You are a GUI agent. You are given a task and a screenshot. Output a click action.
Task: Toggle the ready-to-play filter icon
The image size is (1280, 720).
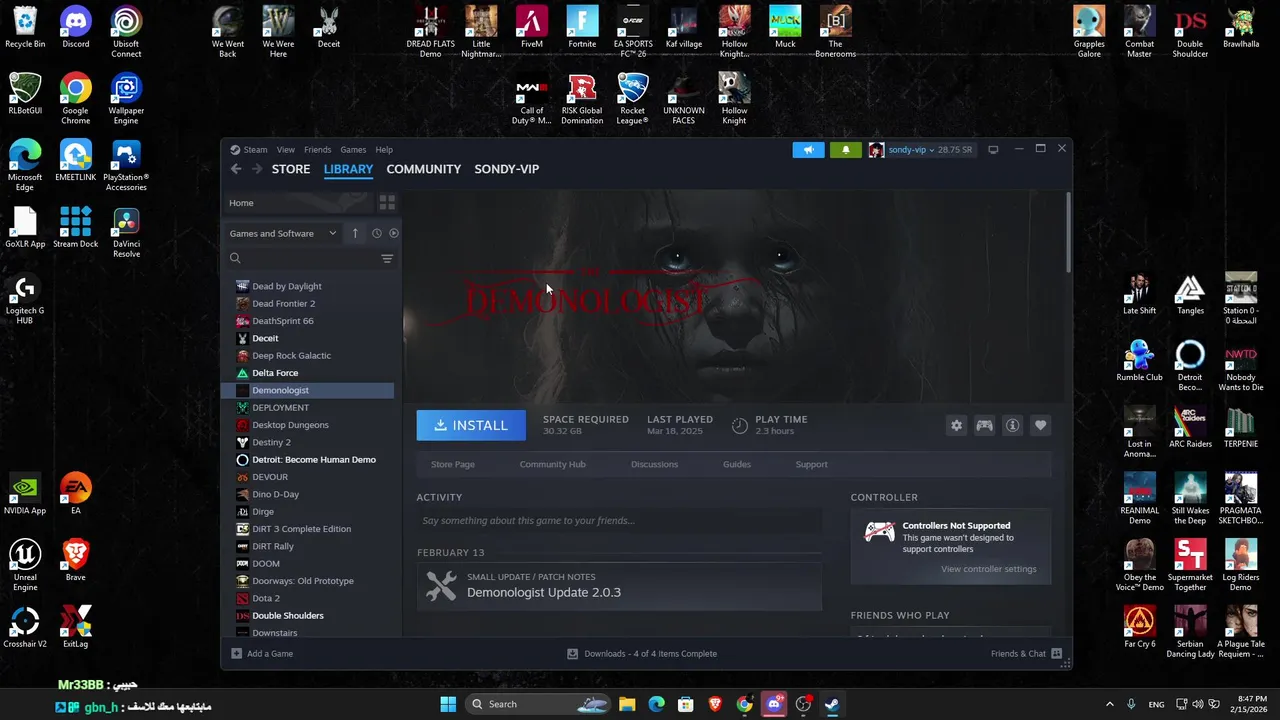393,233
